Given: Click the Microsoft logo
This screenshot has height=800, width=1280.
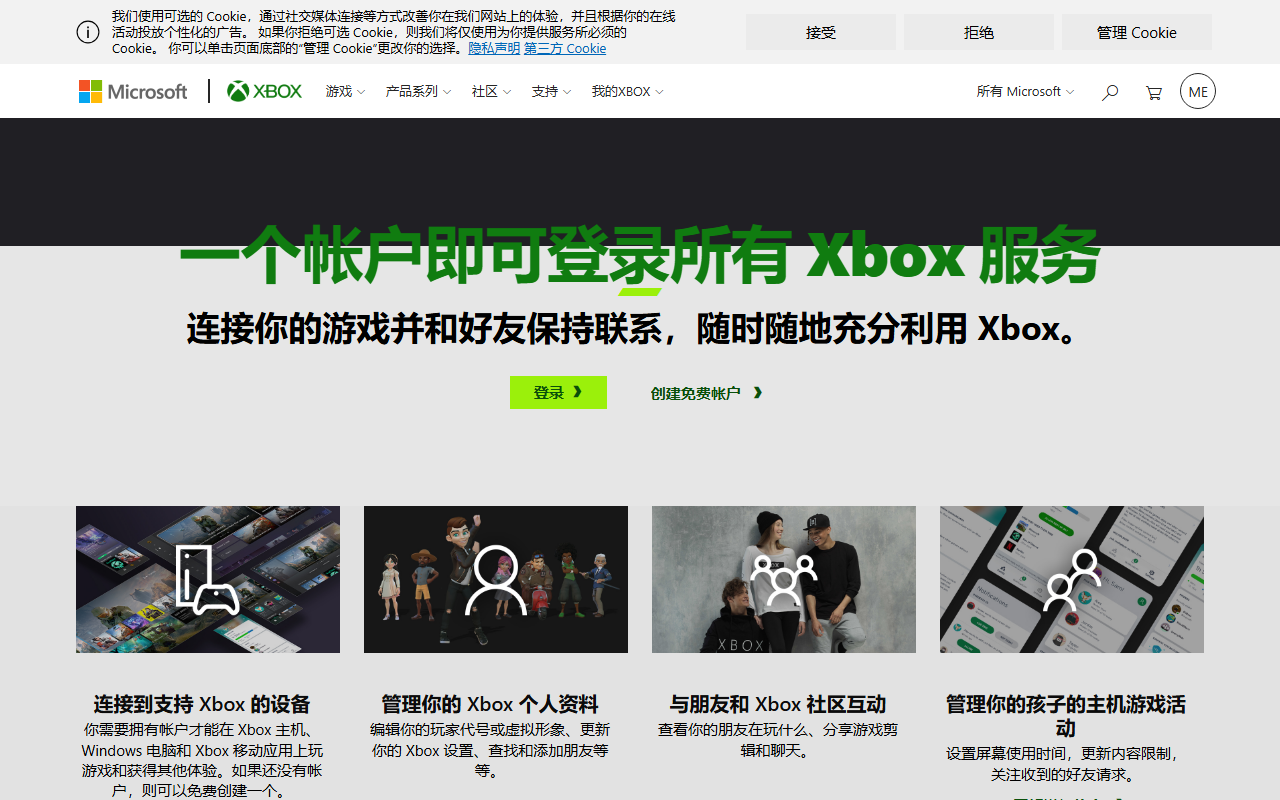Looking at the screenshot, I should tap(133, 91).
